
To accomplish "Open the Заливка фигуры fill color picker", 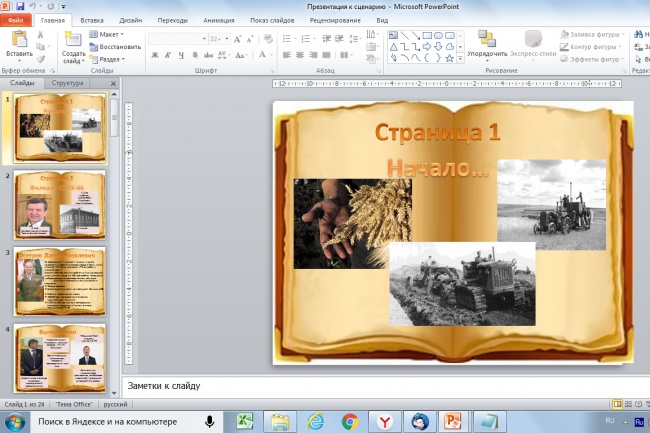I will (x=591, y=34).
